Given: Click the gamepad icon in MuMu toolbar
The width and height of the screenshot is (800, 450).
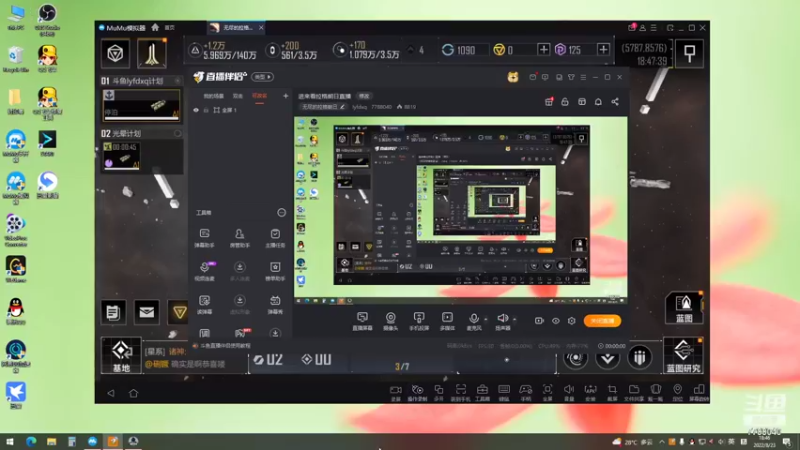Looking at the screenshot, I should (x=526, y=392).
